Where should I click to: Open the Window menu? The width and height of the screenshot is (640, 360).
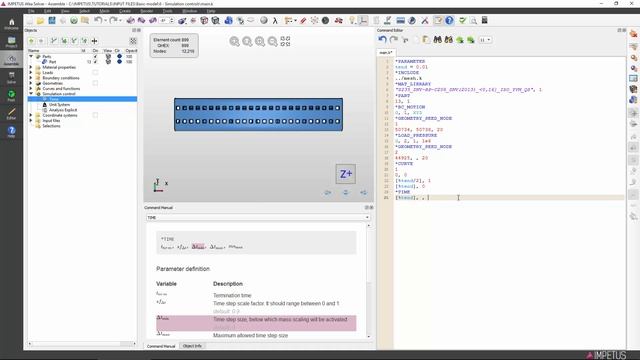189,11
